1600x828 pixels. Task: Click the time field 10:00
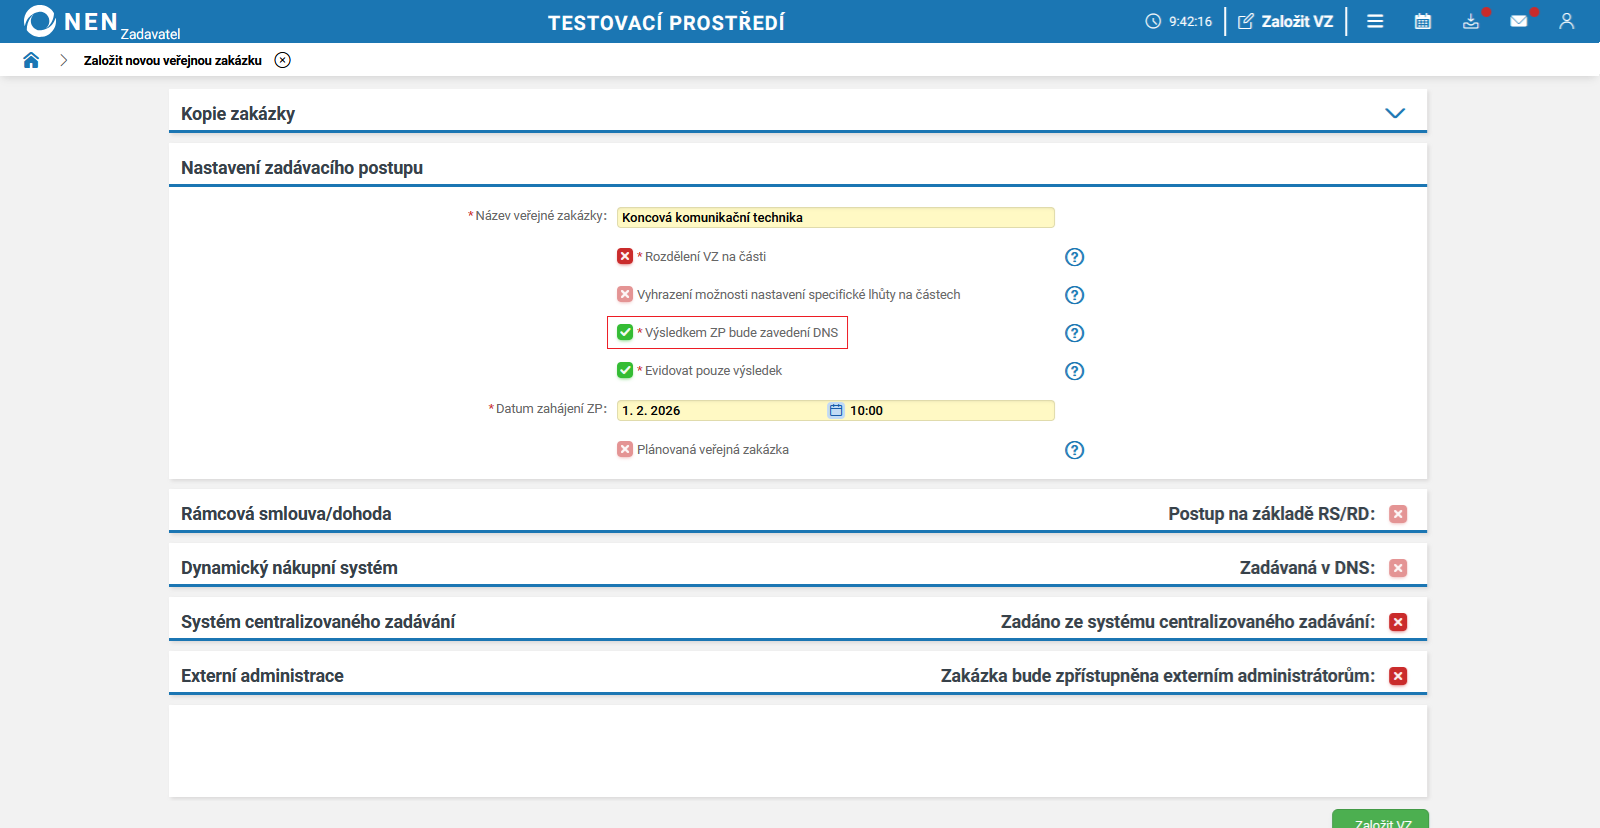coord(950,410)
